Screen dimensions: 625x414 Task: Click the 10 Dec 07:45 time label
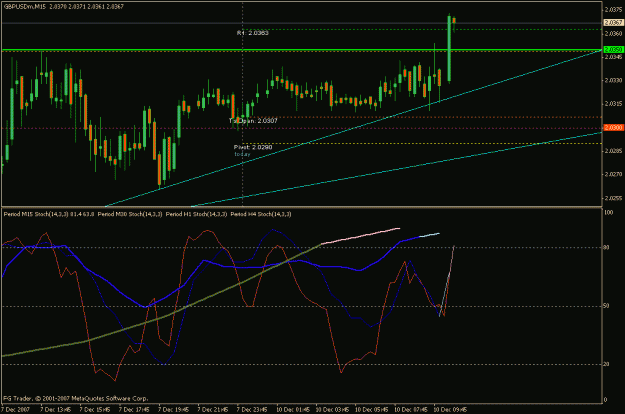(411, 410)
